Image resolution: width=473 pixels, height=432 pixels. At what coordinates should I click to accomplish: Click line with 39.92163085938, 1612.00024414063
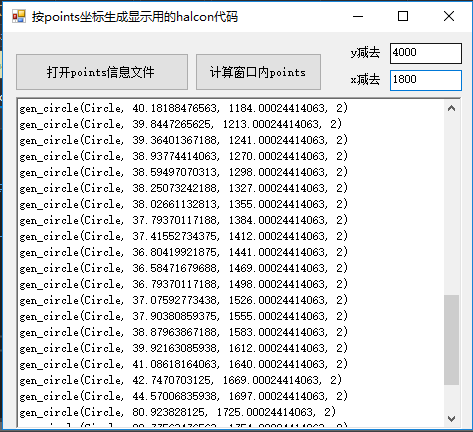point(183,348)
